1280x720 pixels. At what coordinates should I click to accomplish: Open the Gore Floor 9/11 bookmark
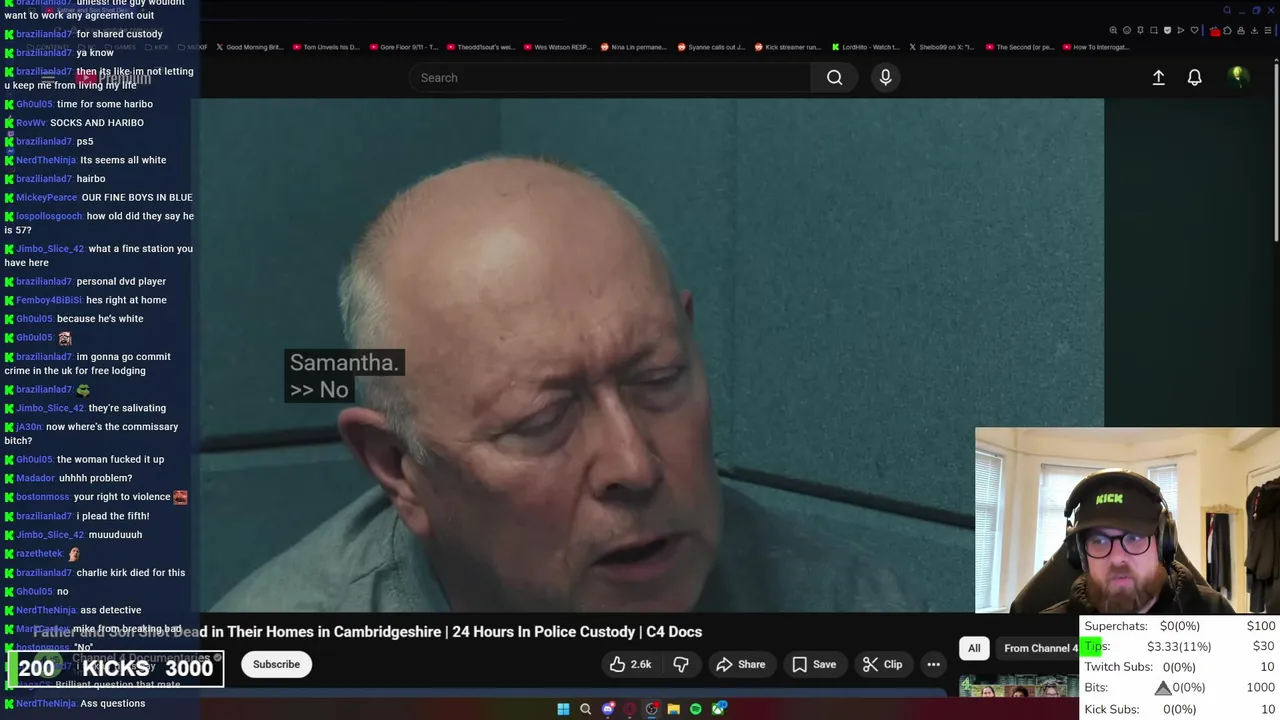point(404,47)
